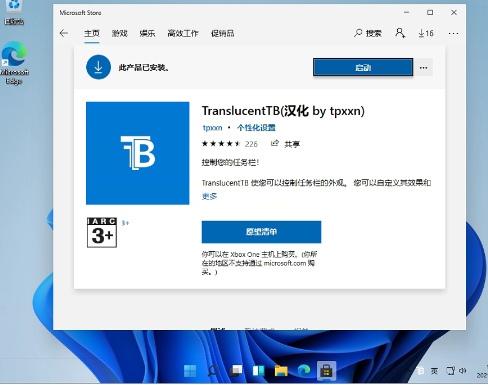Minimize the Microsoft Store window

pos(406,13)
